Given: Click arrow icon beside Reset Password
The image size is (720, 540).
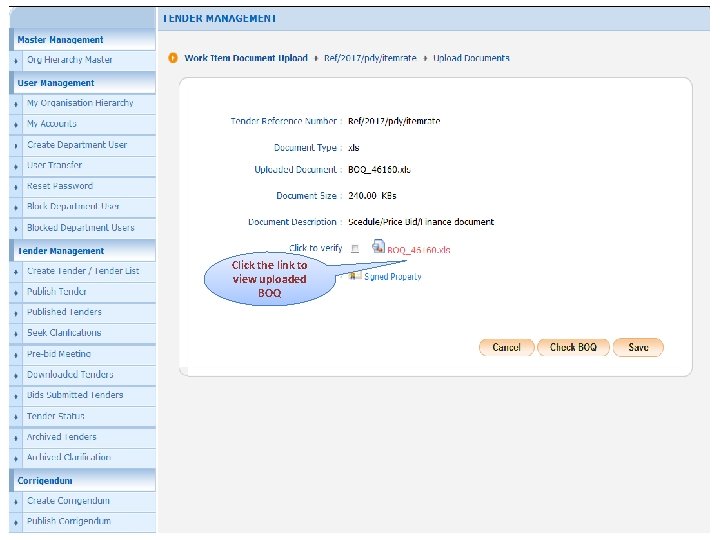Looking at the screenshot, I should (x=16, y=187).
